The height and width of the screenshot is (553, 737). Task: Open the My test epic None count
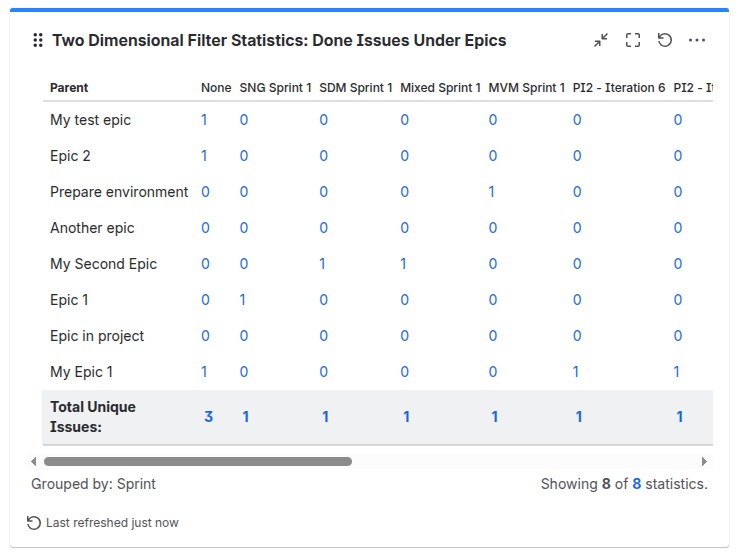point(204,120)
